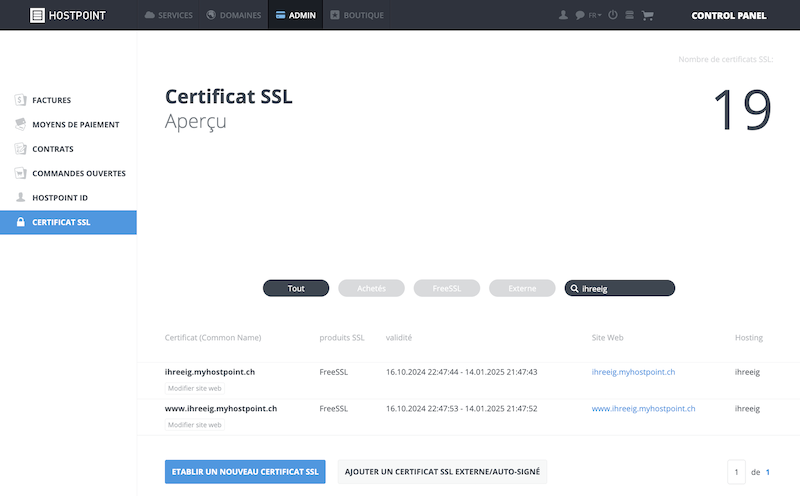Viewport: 800px width, 496px height.
Task: Open the user account icon
Action: (563, 15)
